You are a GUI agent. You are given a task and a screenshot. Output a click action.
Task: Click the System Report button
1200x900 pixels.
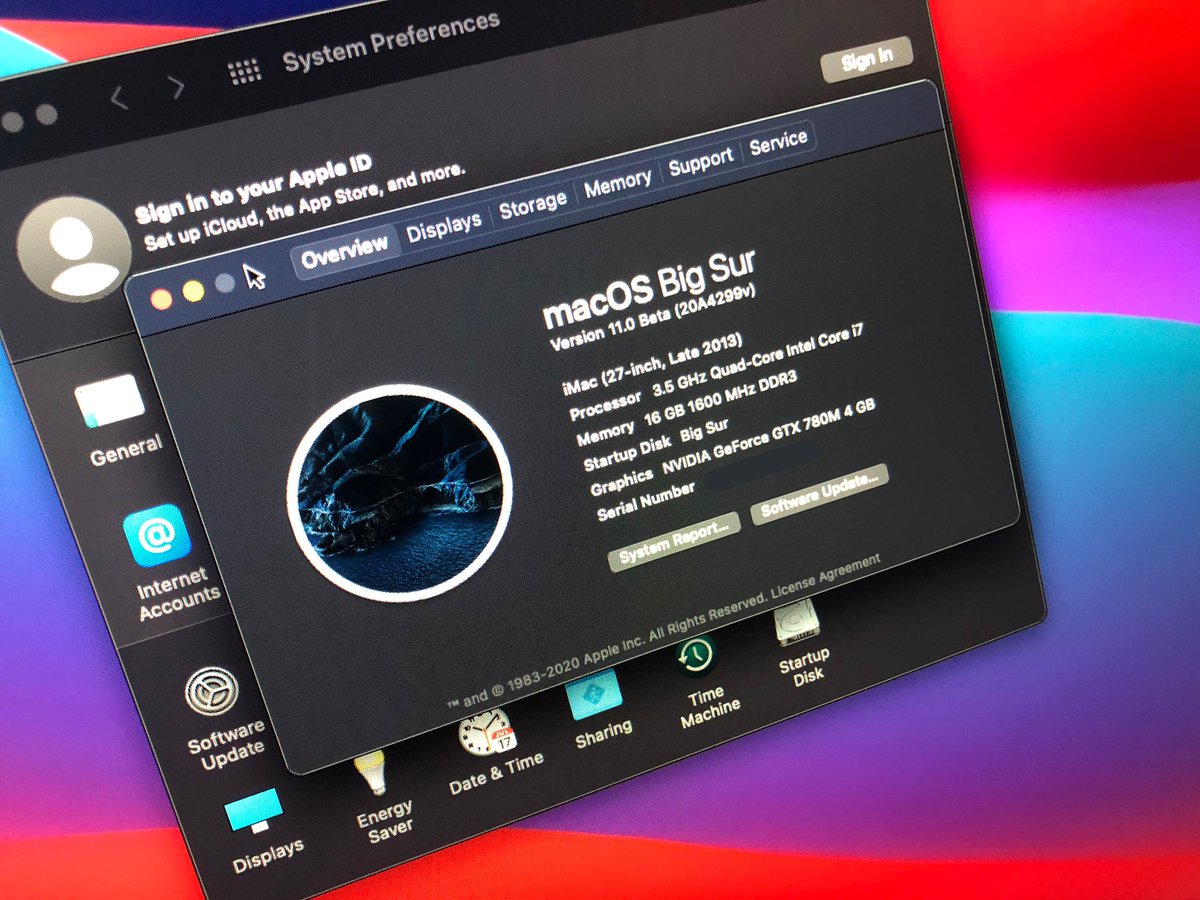pyautogui.click(x=674, y=541)
